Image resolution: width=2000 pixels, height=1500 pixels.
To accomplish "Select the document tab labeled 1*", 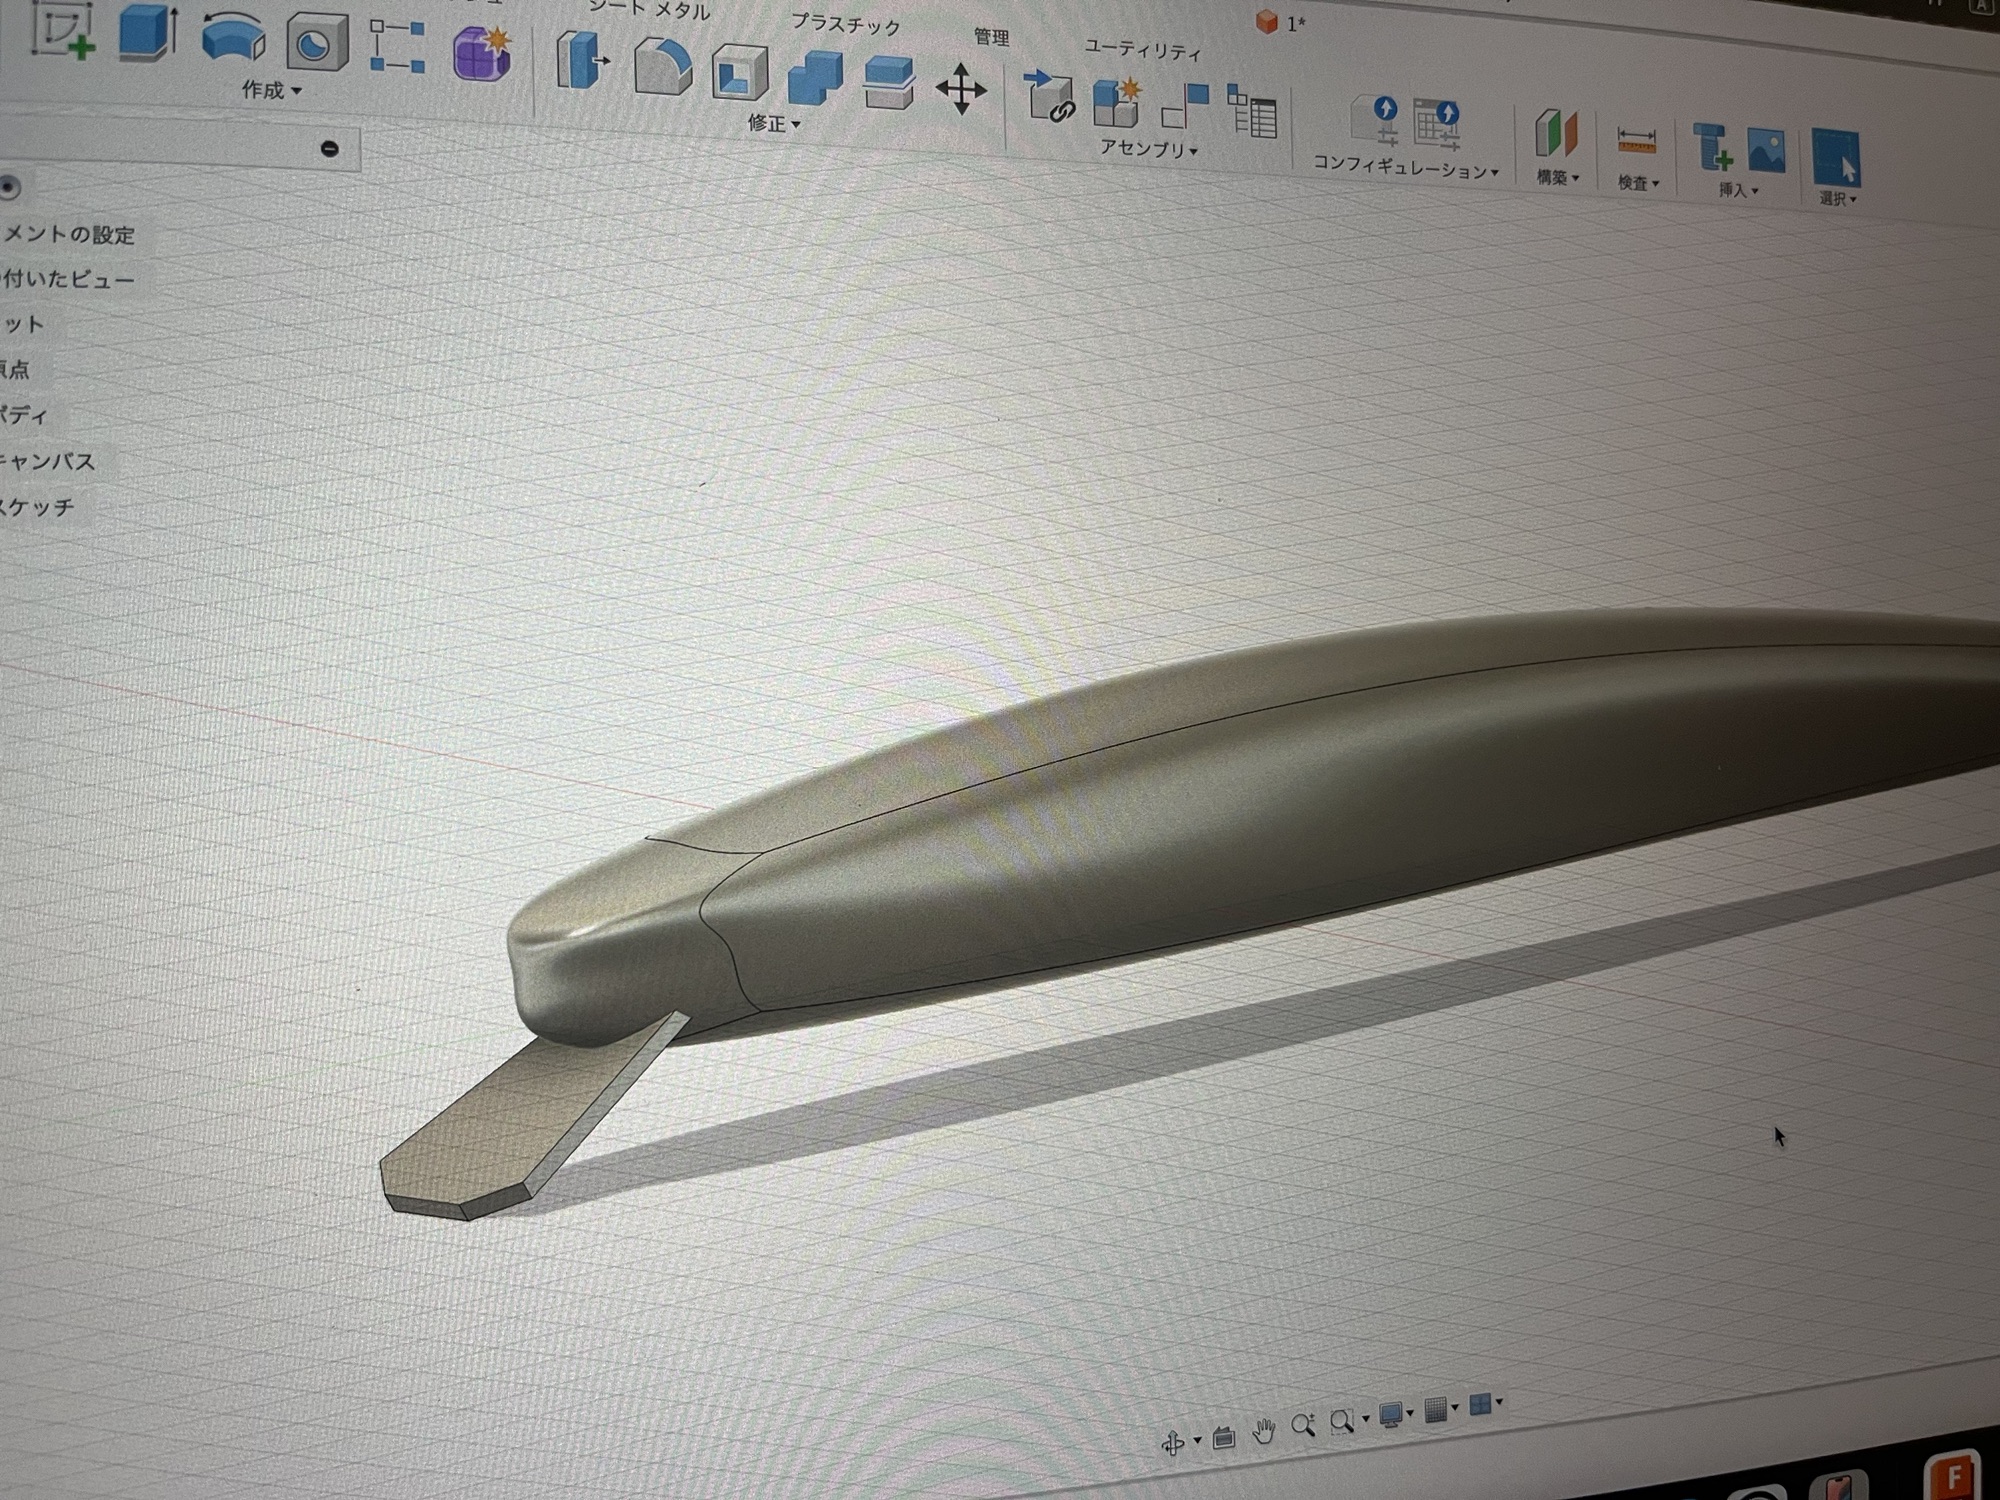I will [1282, 22].
